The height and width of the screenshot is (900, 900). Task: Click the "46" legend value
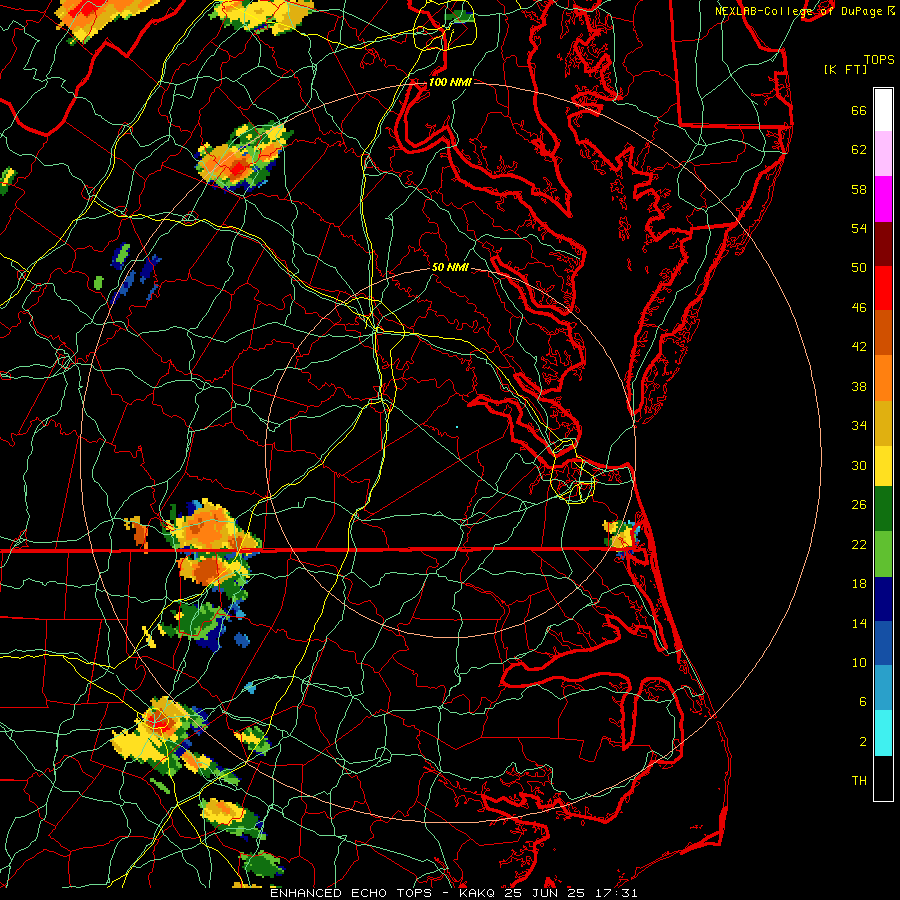click(859, 308)
